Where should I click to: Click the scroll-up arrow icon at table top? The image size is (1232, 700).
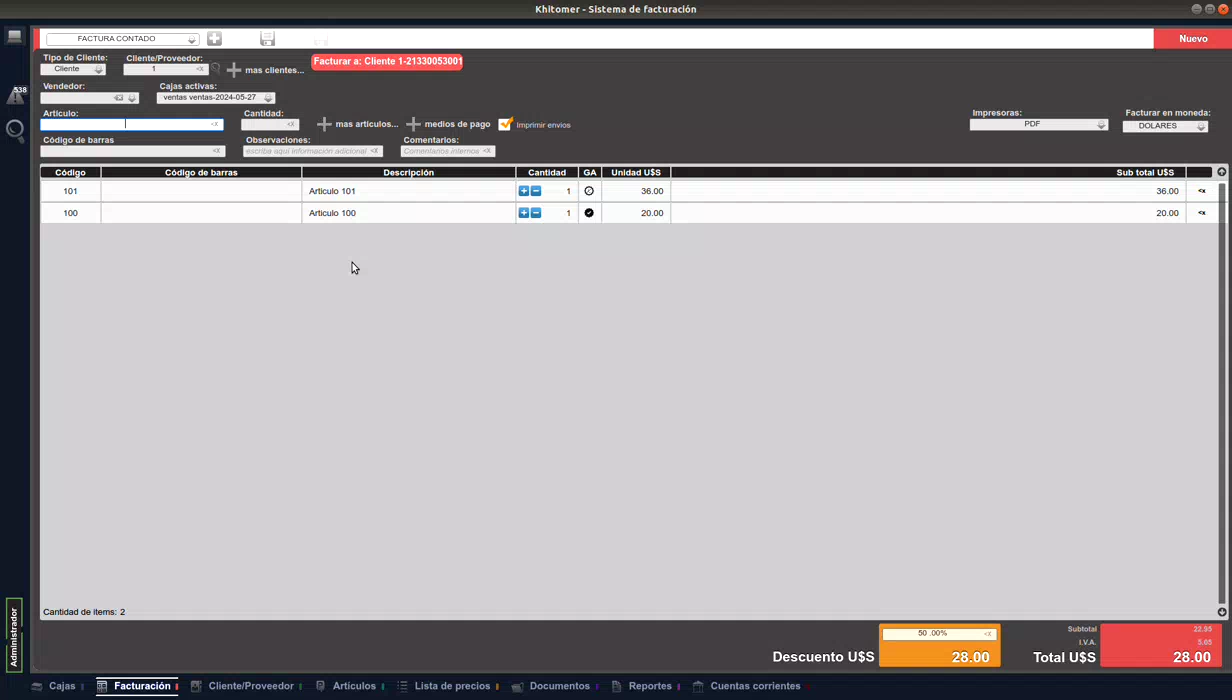click(x=1221, y=172)
